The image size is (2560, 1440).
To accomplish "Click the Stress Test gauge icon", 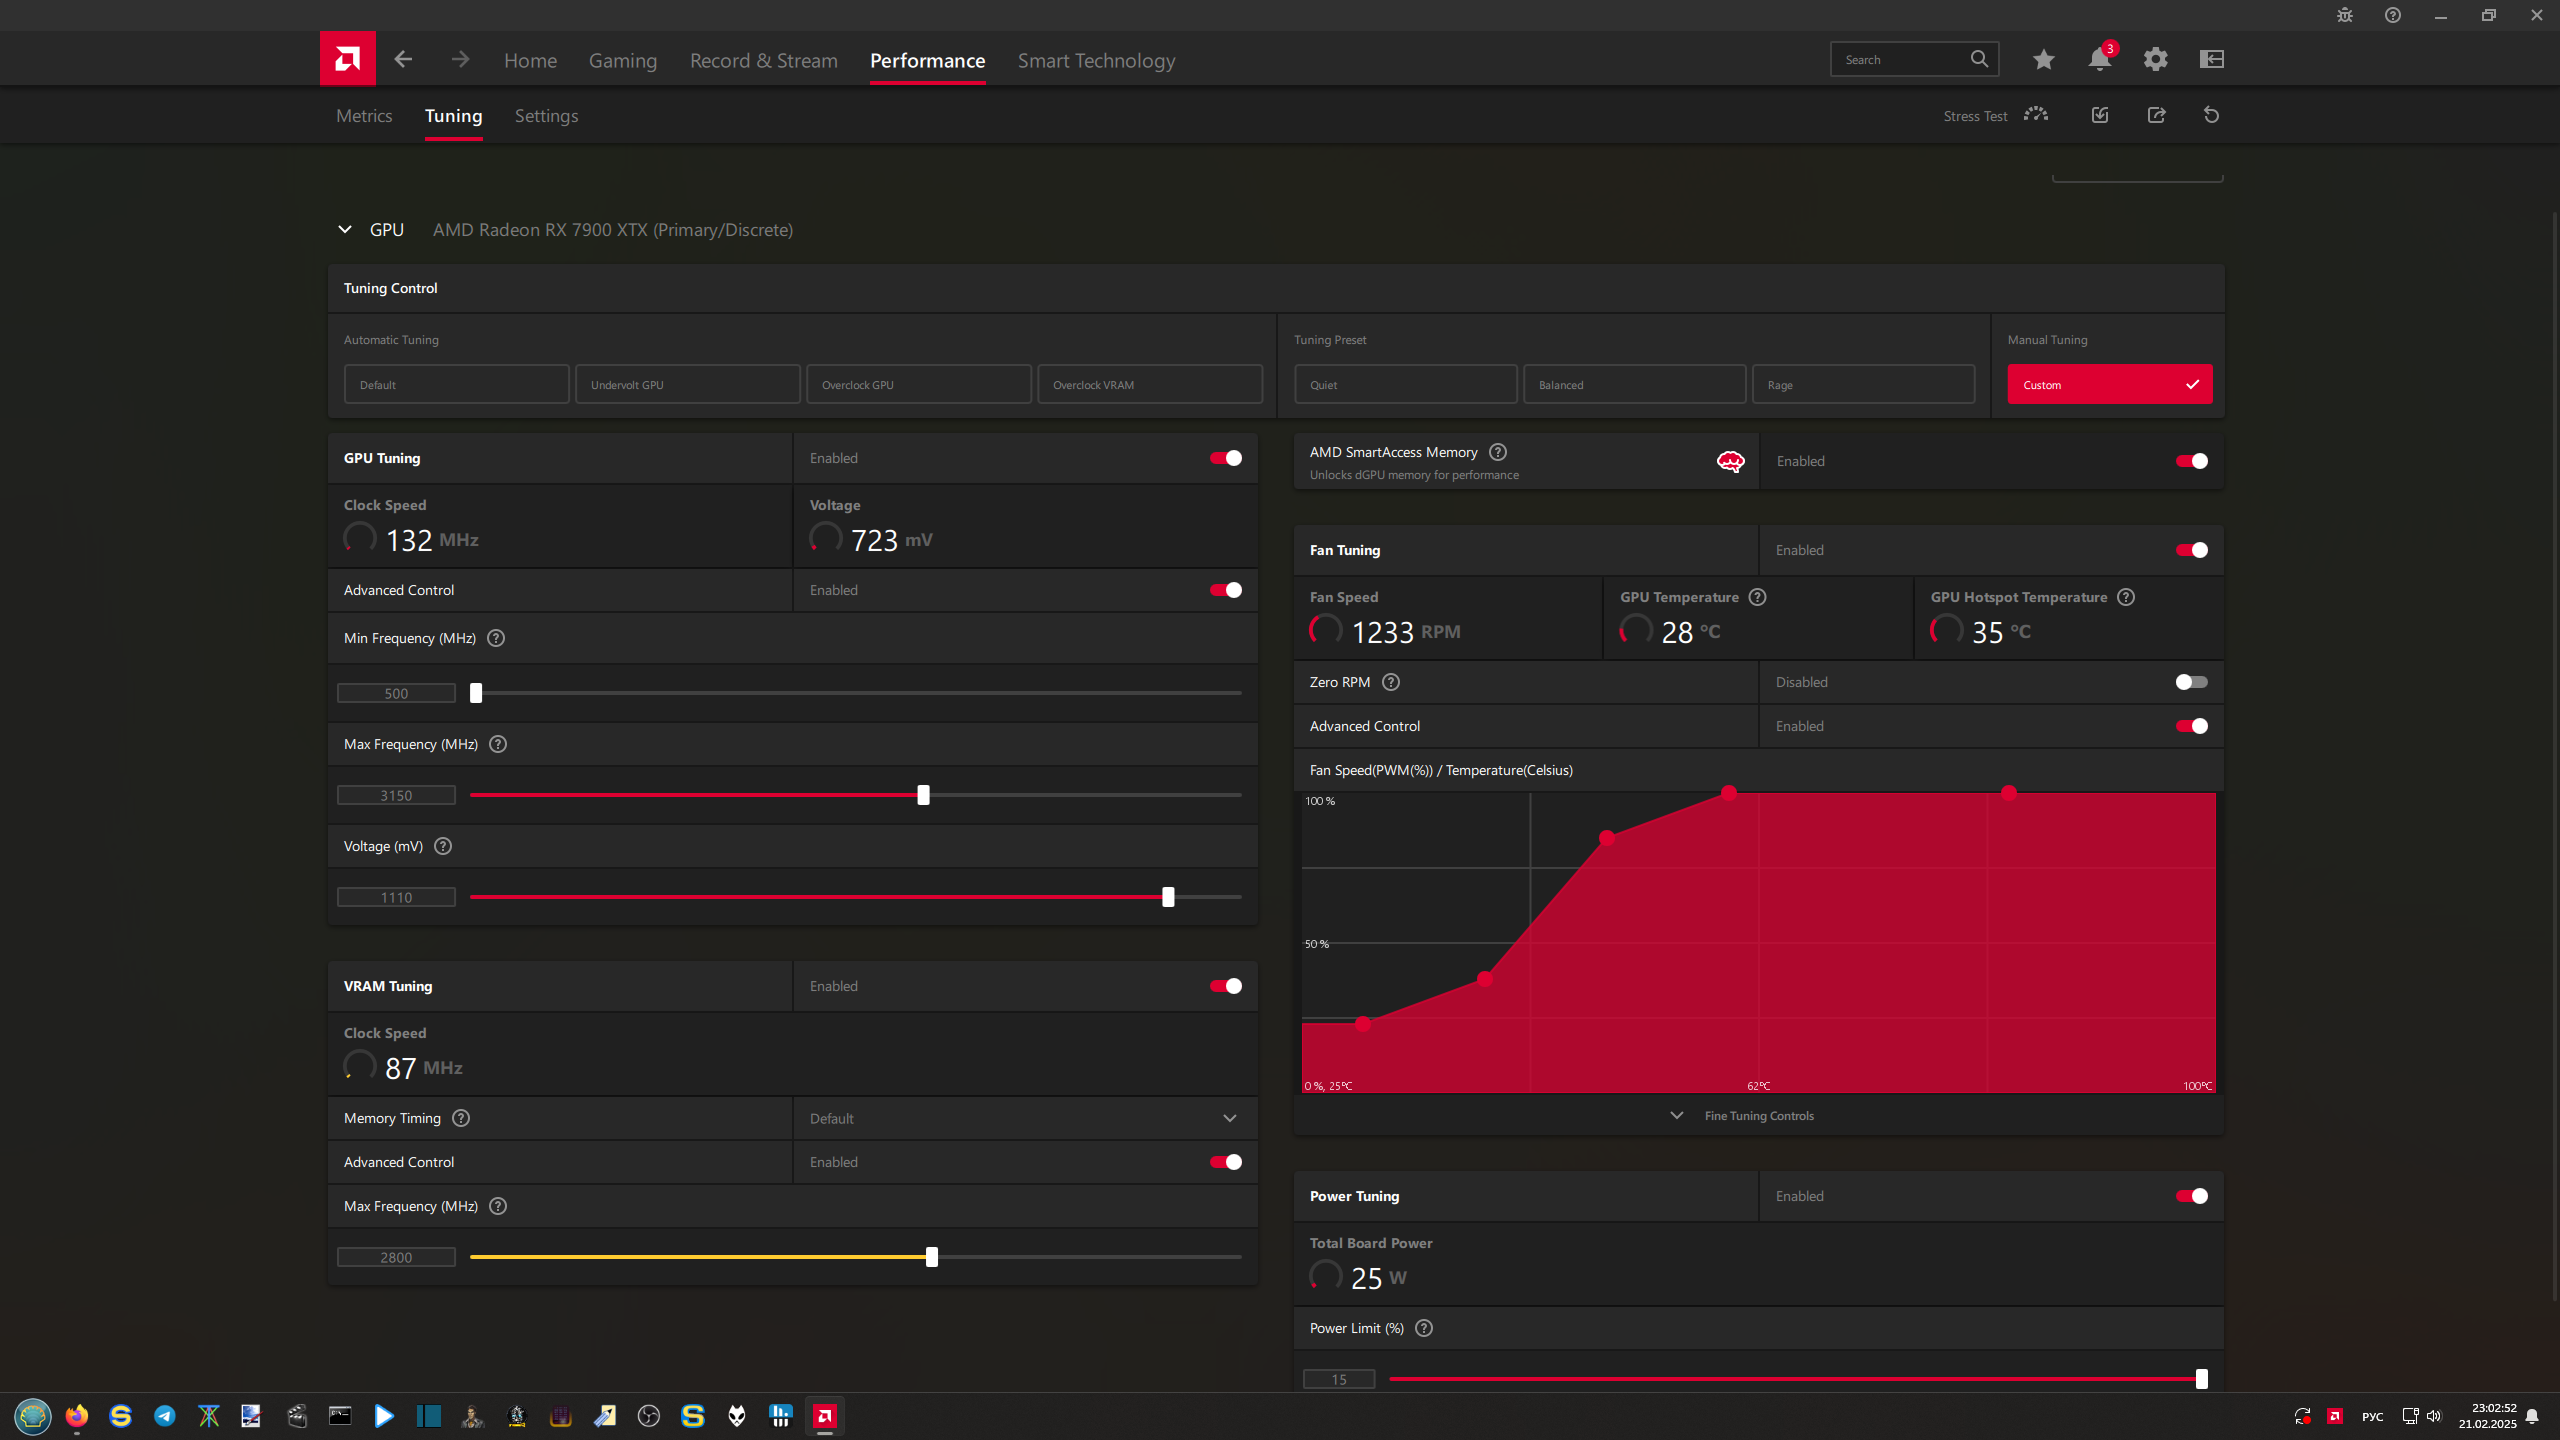I will click(2036, 115).
